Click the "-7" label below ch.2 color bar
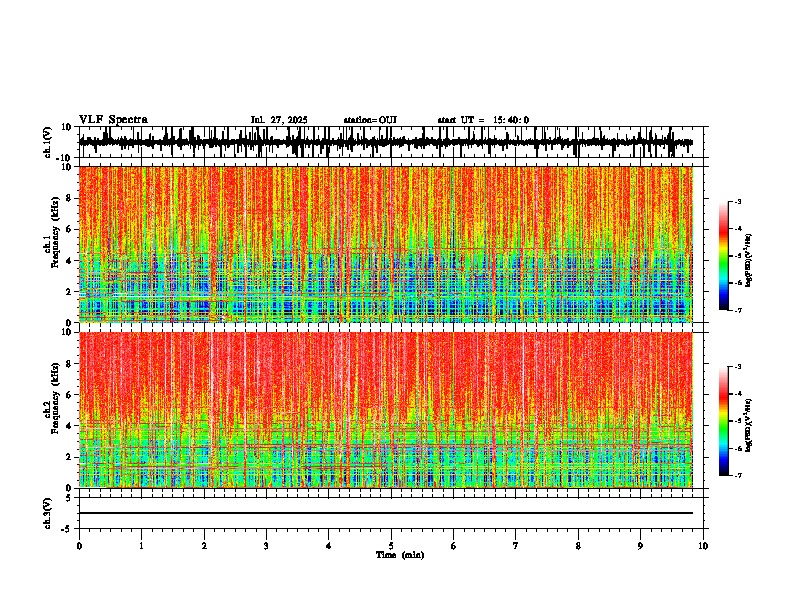The image size is (792, 612). coord(738,475)
